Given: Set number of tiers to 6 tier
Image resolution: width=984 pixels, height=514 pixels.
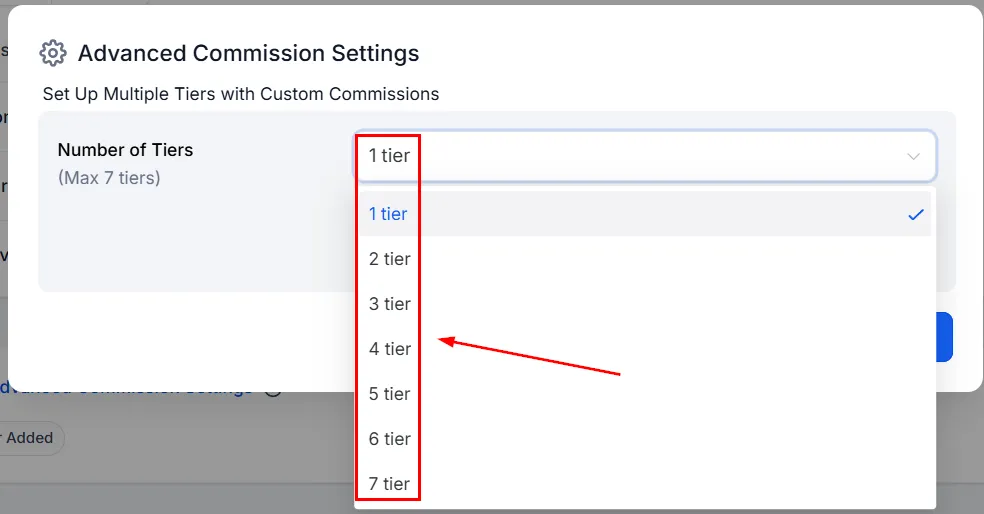Looking at the screenshot, I should (644, 439).
